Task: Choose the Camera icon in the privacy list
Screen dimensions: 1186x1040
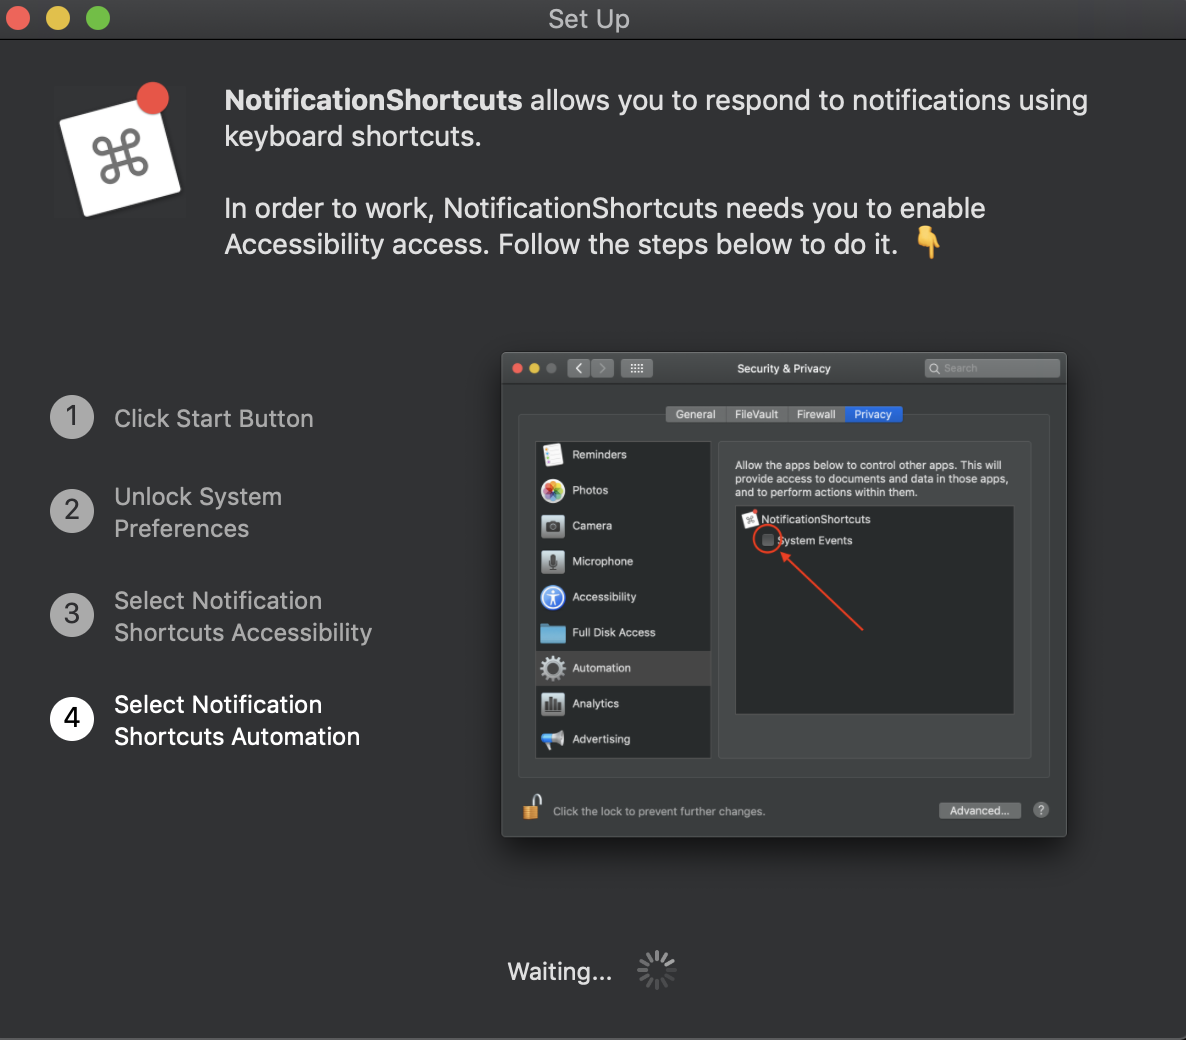Action: 553,526
